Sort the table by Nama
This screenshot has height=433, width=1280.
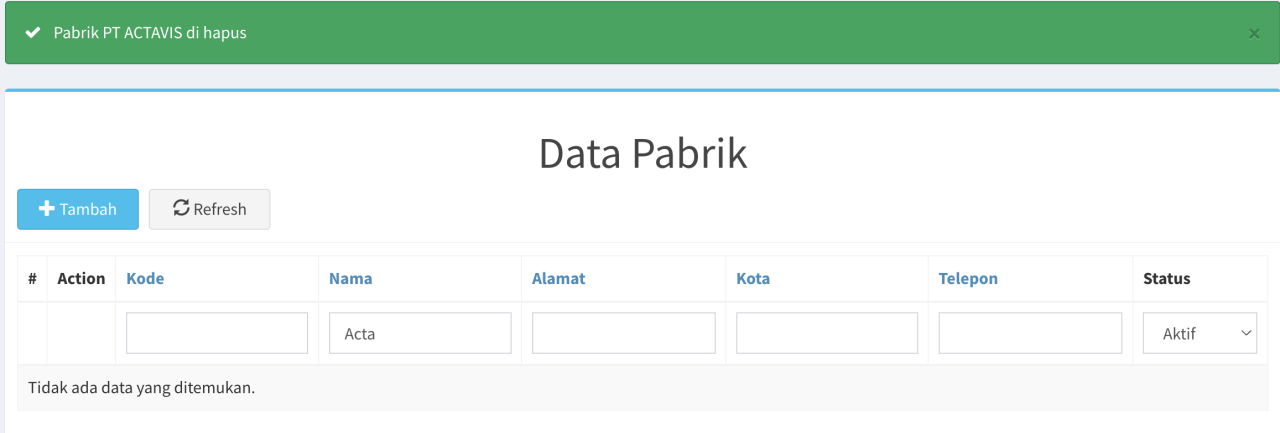(350, 279)
